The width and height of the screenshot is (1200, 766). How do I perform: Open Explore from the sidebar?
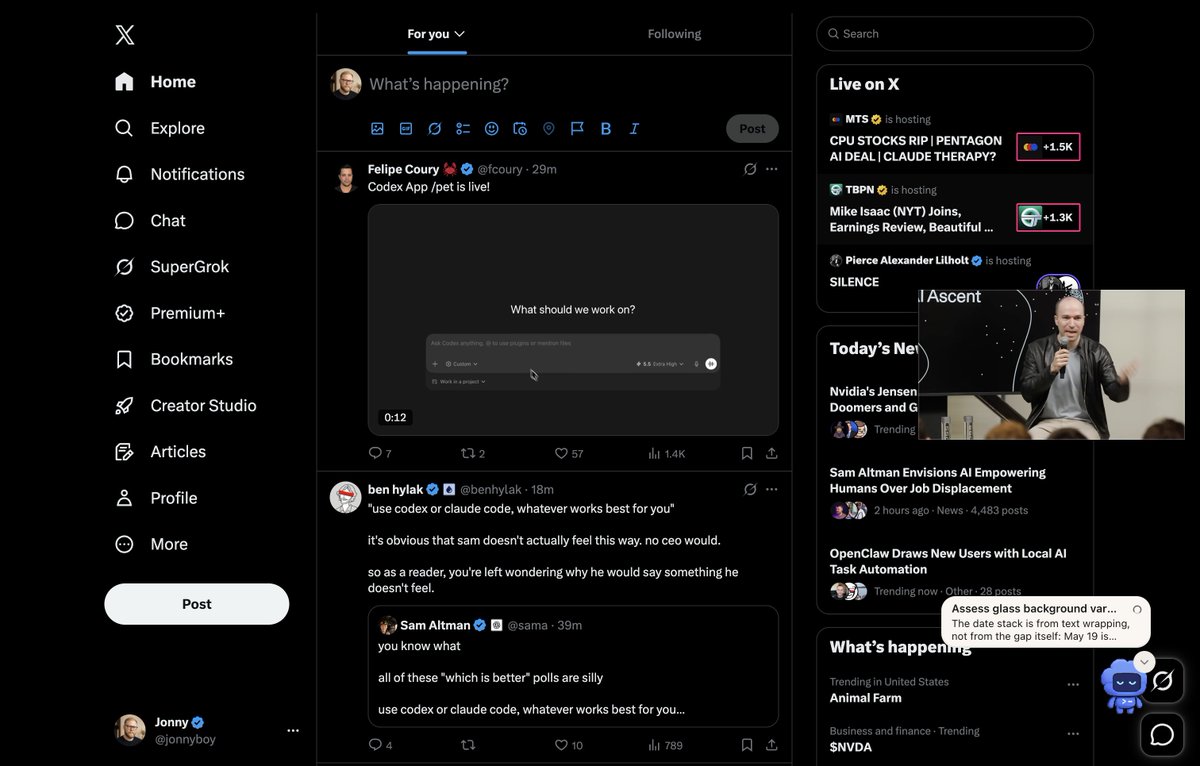pos(160,128)
